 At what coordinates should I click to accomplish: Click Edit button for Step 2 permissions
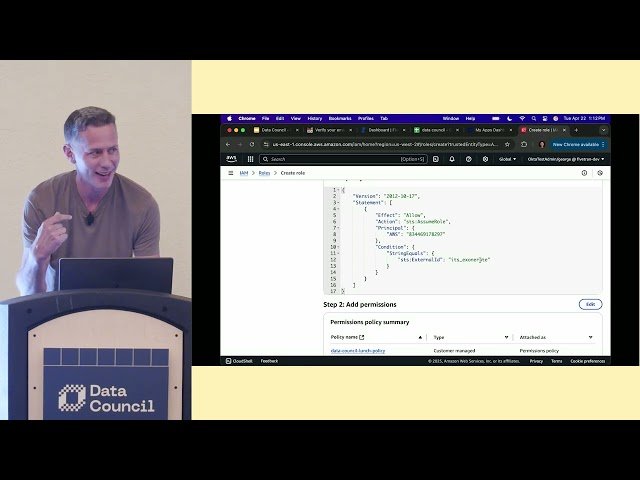click(590, 304)
